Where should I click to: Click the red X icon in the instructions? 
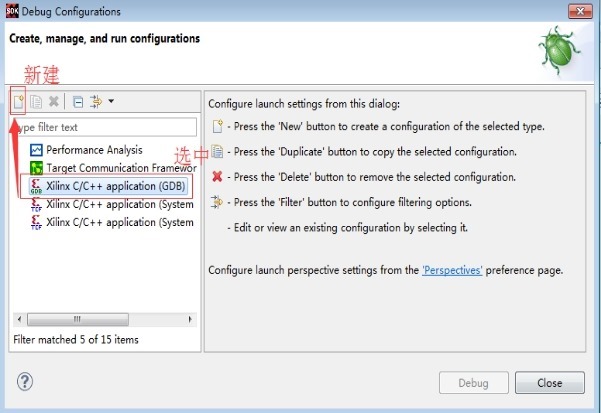pos(217,177)
